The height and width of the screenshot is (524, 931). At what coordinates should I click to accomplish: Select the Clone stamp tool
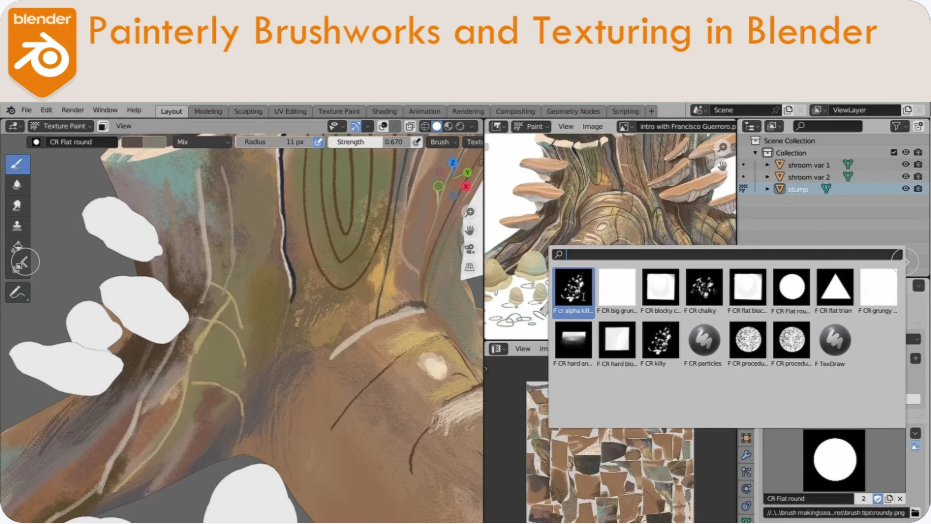pyautogui.click(x=18, y=226)
